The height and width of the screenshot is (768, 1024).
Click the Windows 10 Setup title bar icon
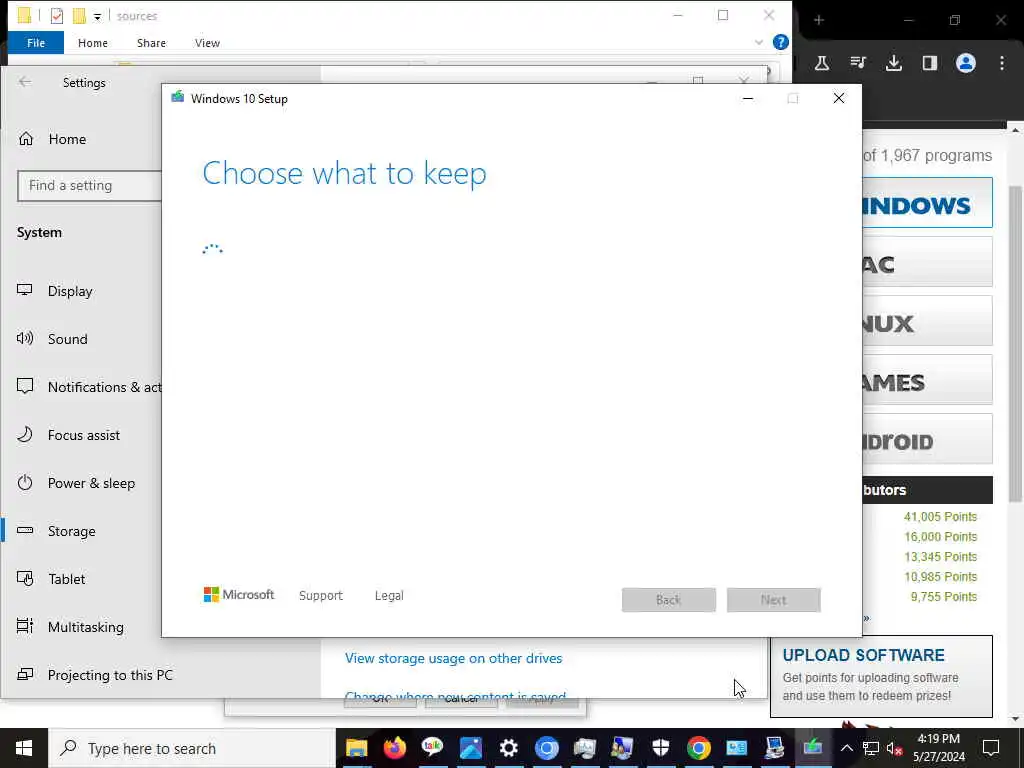[x=178, y=98]
